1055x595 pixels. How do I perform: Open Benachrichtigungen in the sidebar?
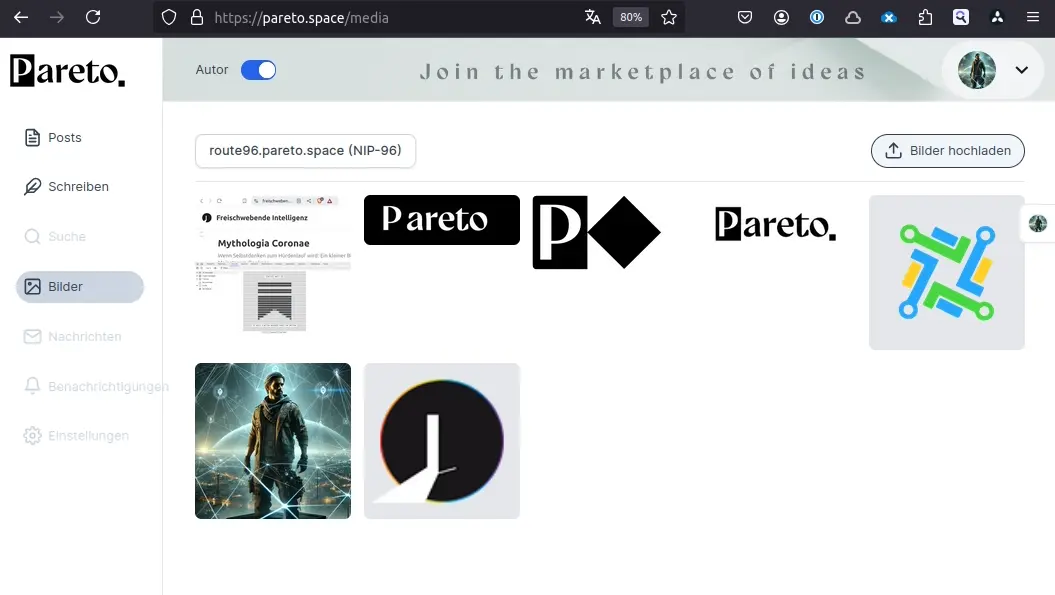click(x=96, y=386)
